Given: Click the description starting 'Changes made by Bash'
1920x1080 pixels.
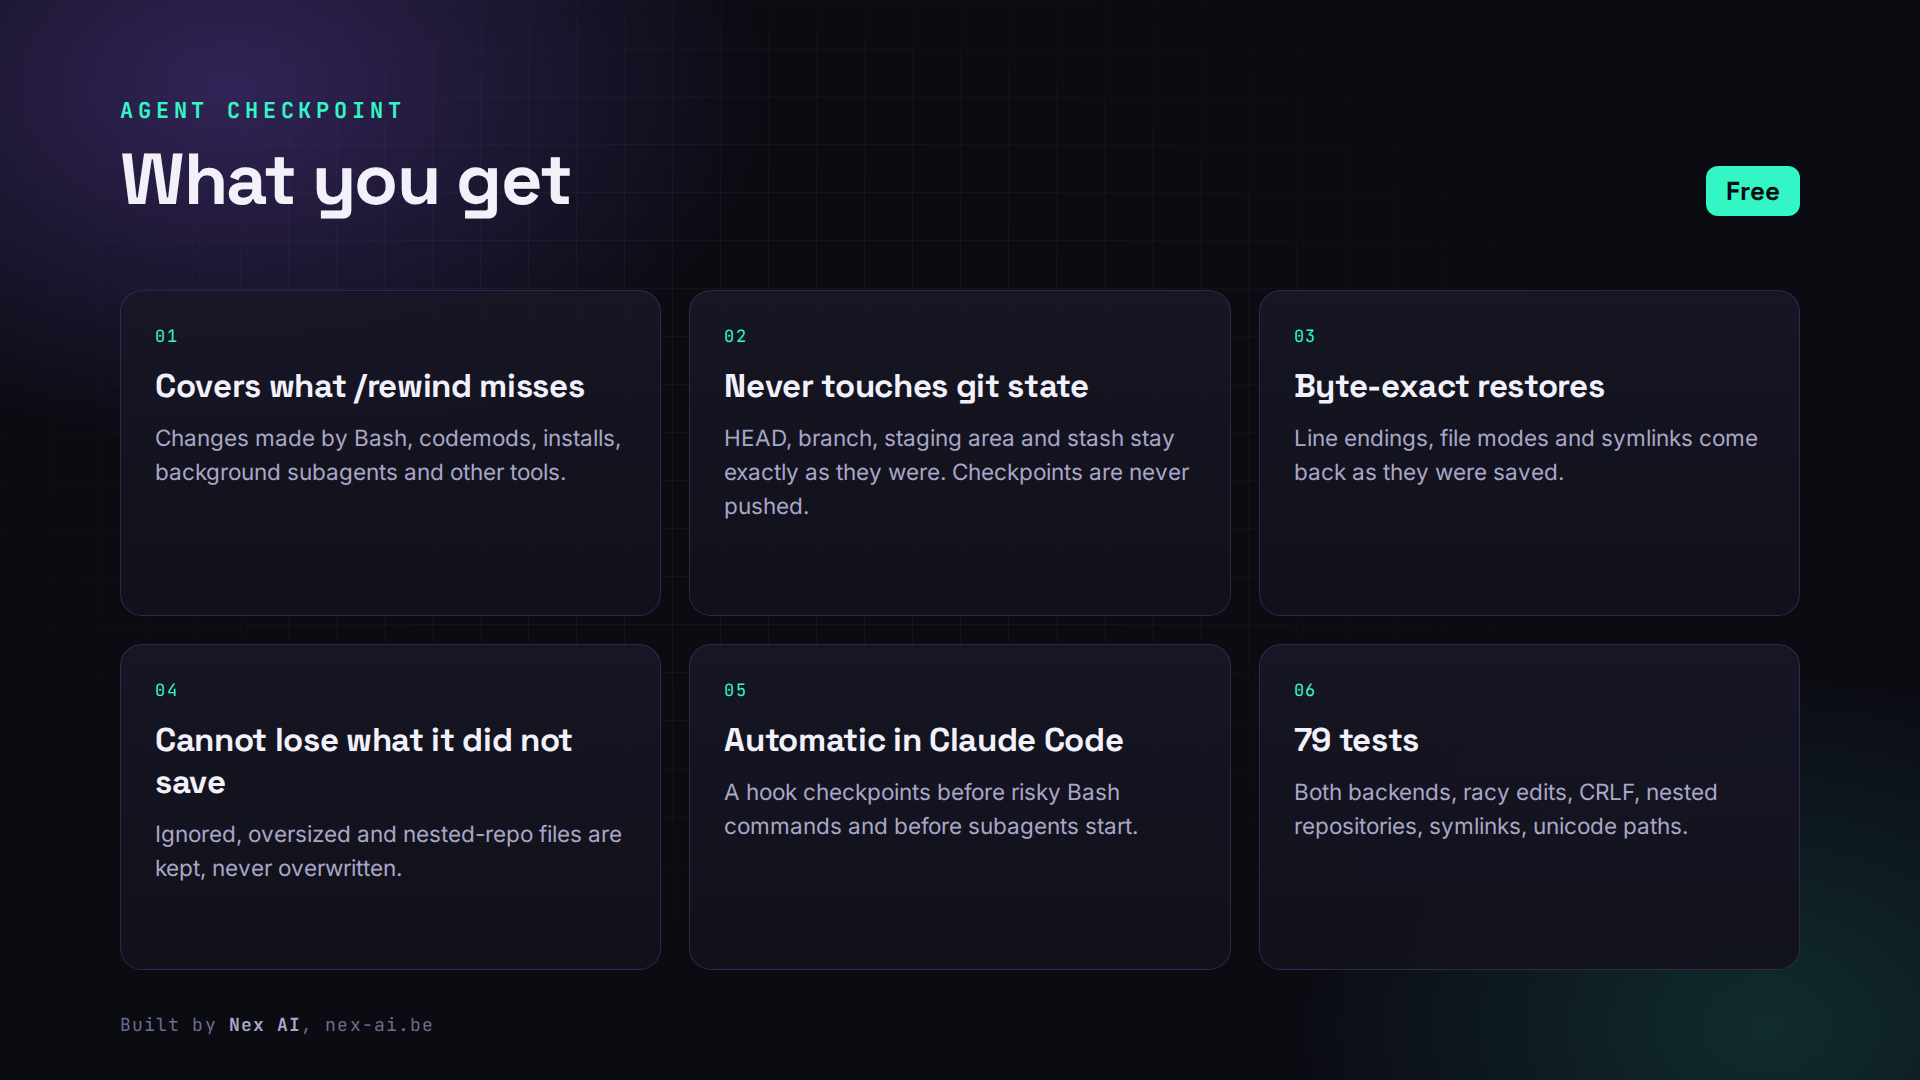Looking at the screenshot, I should (388, 455).
